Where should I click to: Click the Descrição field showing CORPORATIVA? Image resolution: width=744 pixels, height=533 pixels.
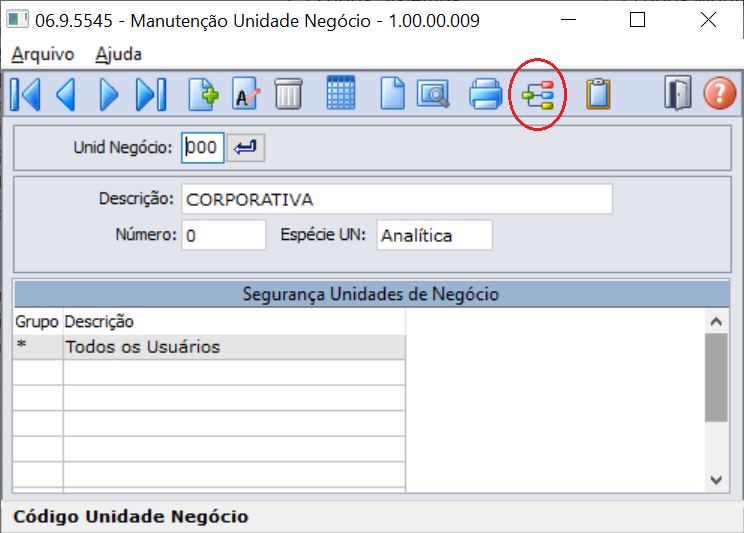click(x=397, y=199)
